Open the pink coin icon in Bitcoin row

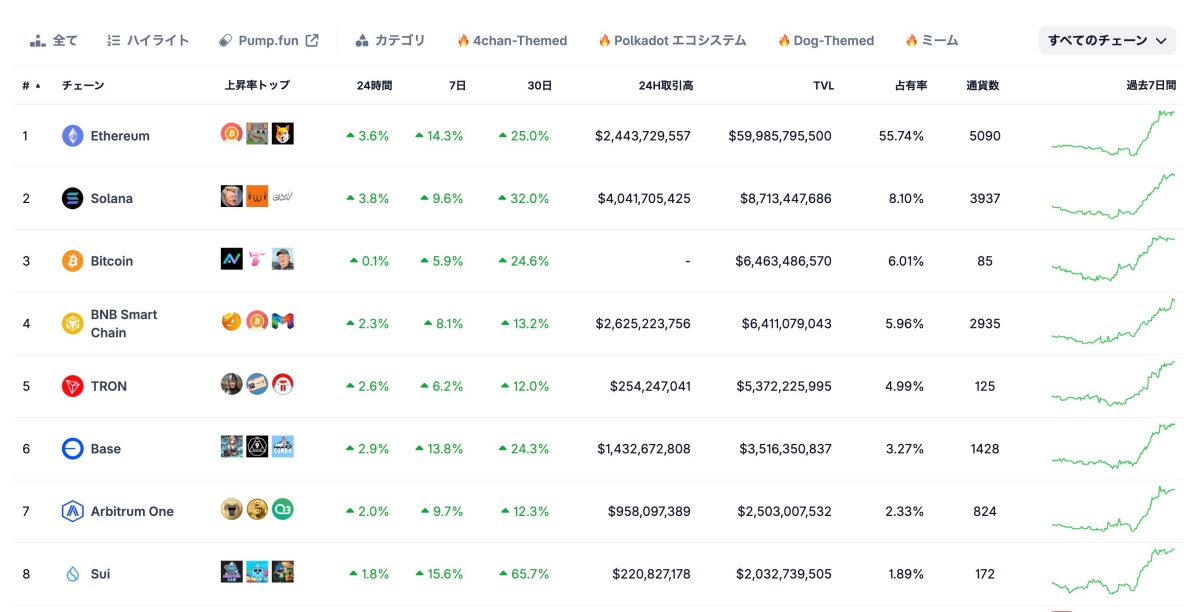257,259
